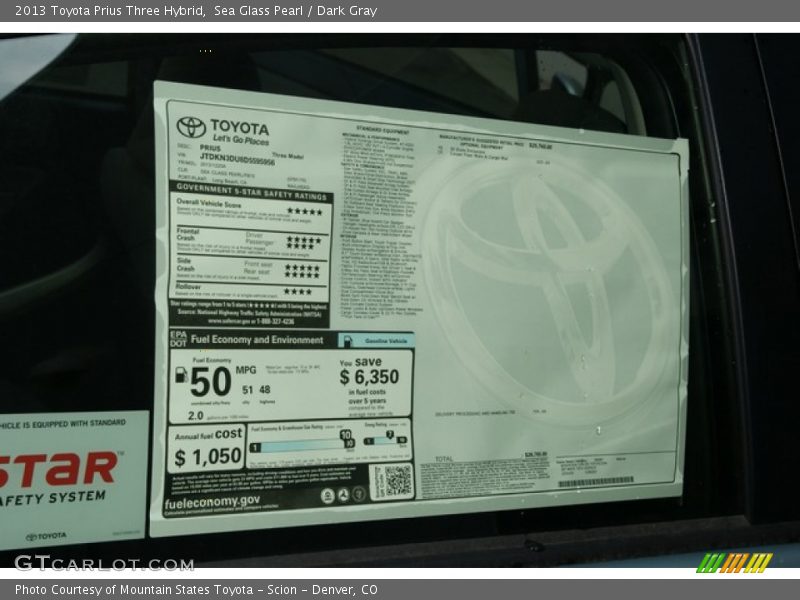Open the www.safercar.gov address line
The width and height of the screenshot is (800, 600).
pyautogui.click(x=251, y=321)
